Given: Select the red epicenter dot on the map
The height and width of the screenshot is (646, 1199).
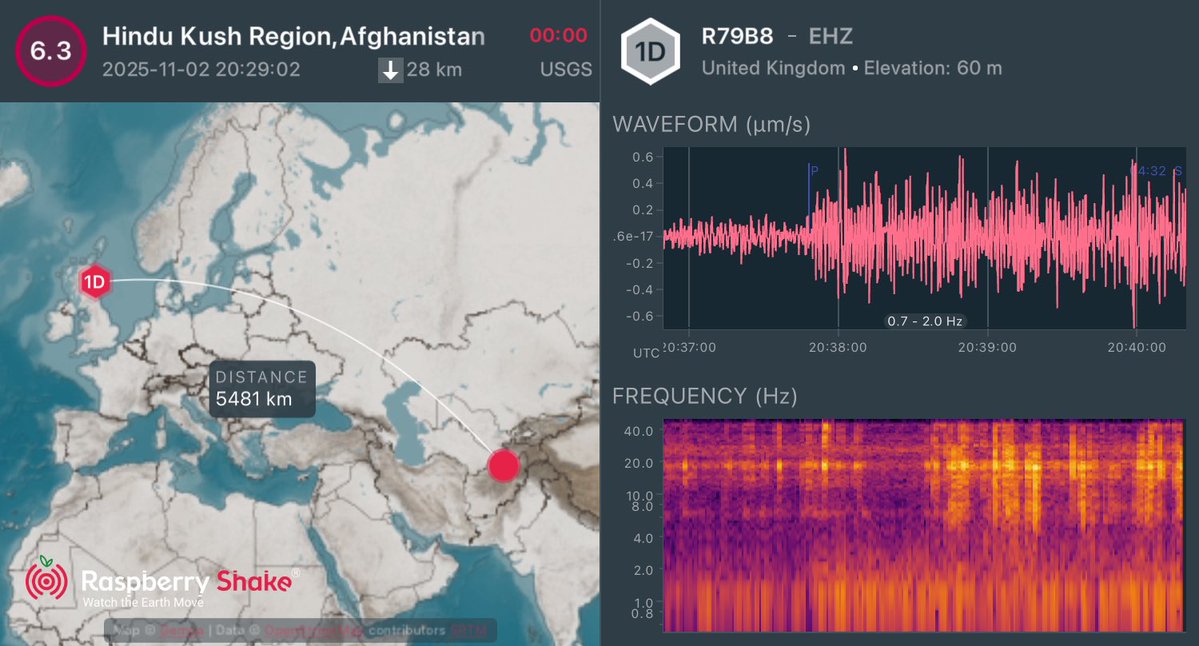Looking at the screenshot, I should 504,463.
